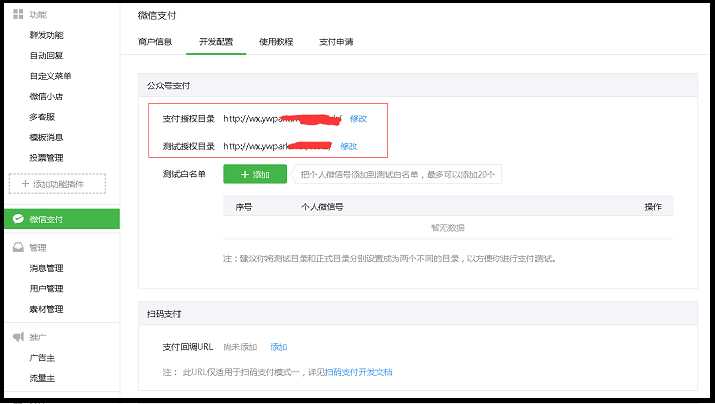Switch to the 商户信息 tab
The height and width of the screenshot is (404, 715).
[x=155, y=41]
